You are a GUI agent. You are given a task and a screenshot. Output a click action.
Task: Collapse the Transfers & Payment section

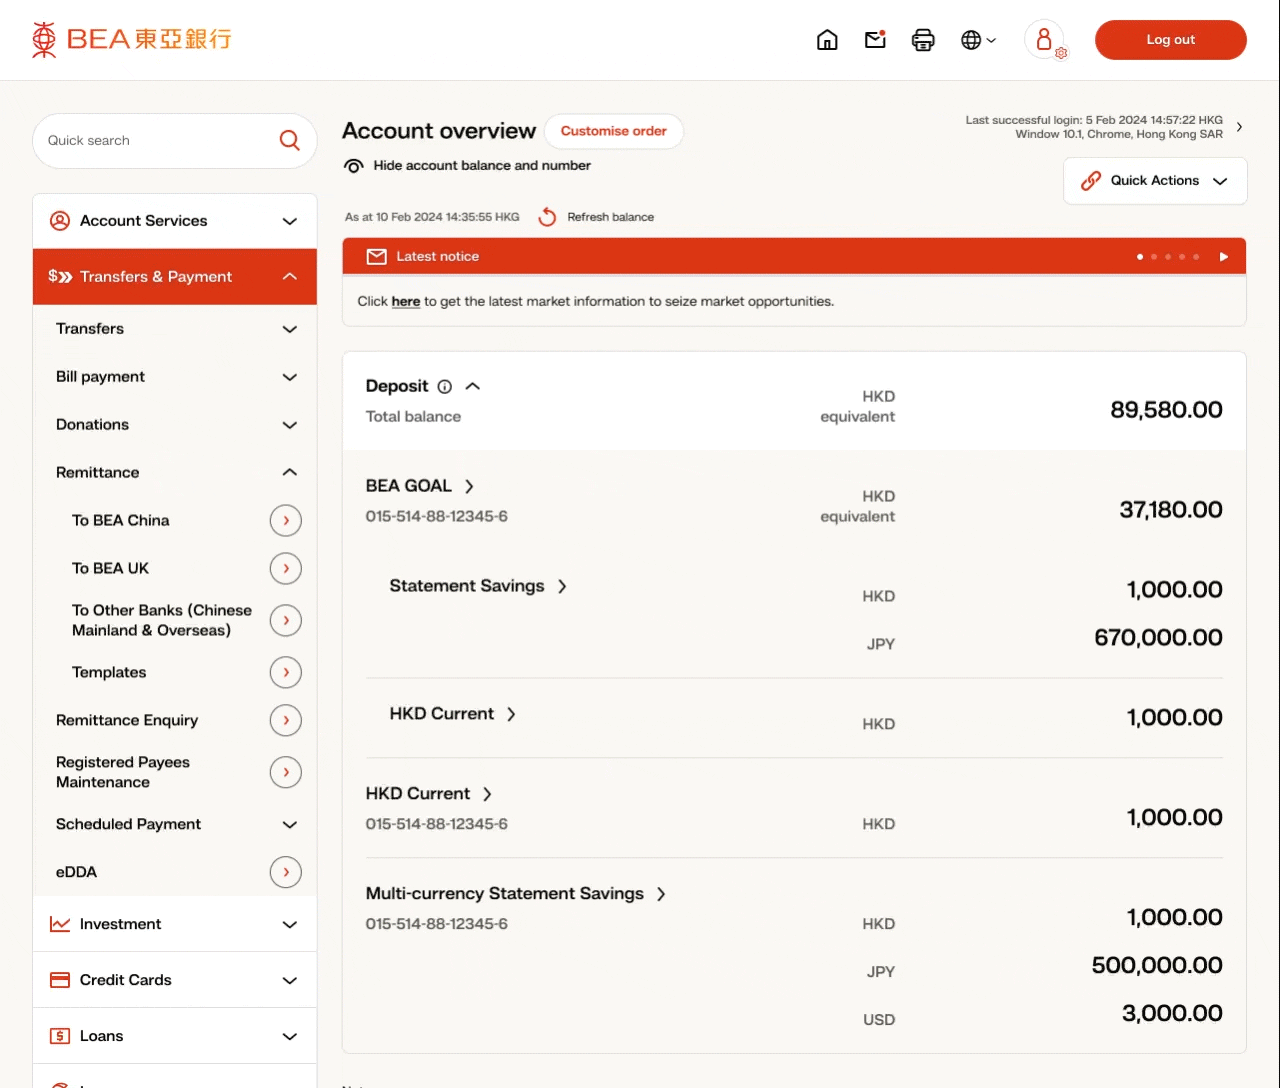175,277
